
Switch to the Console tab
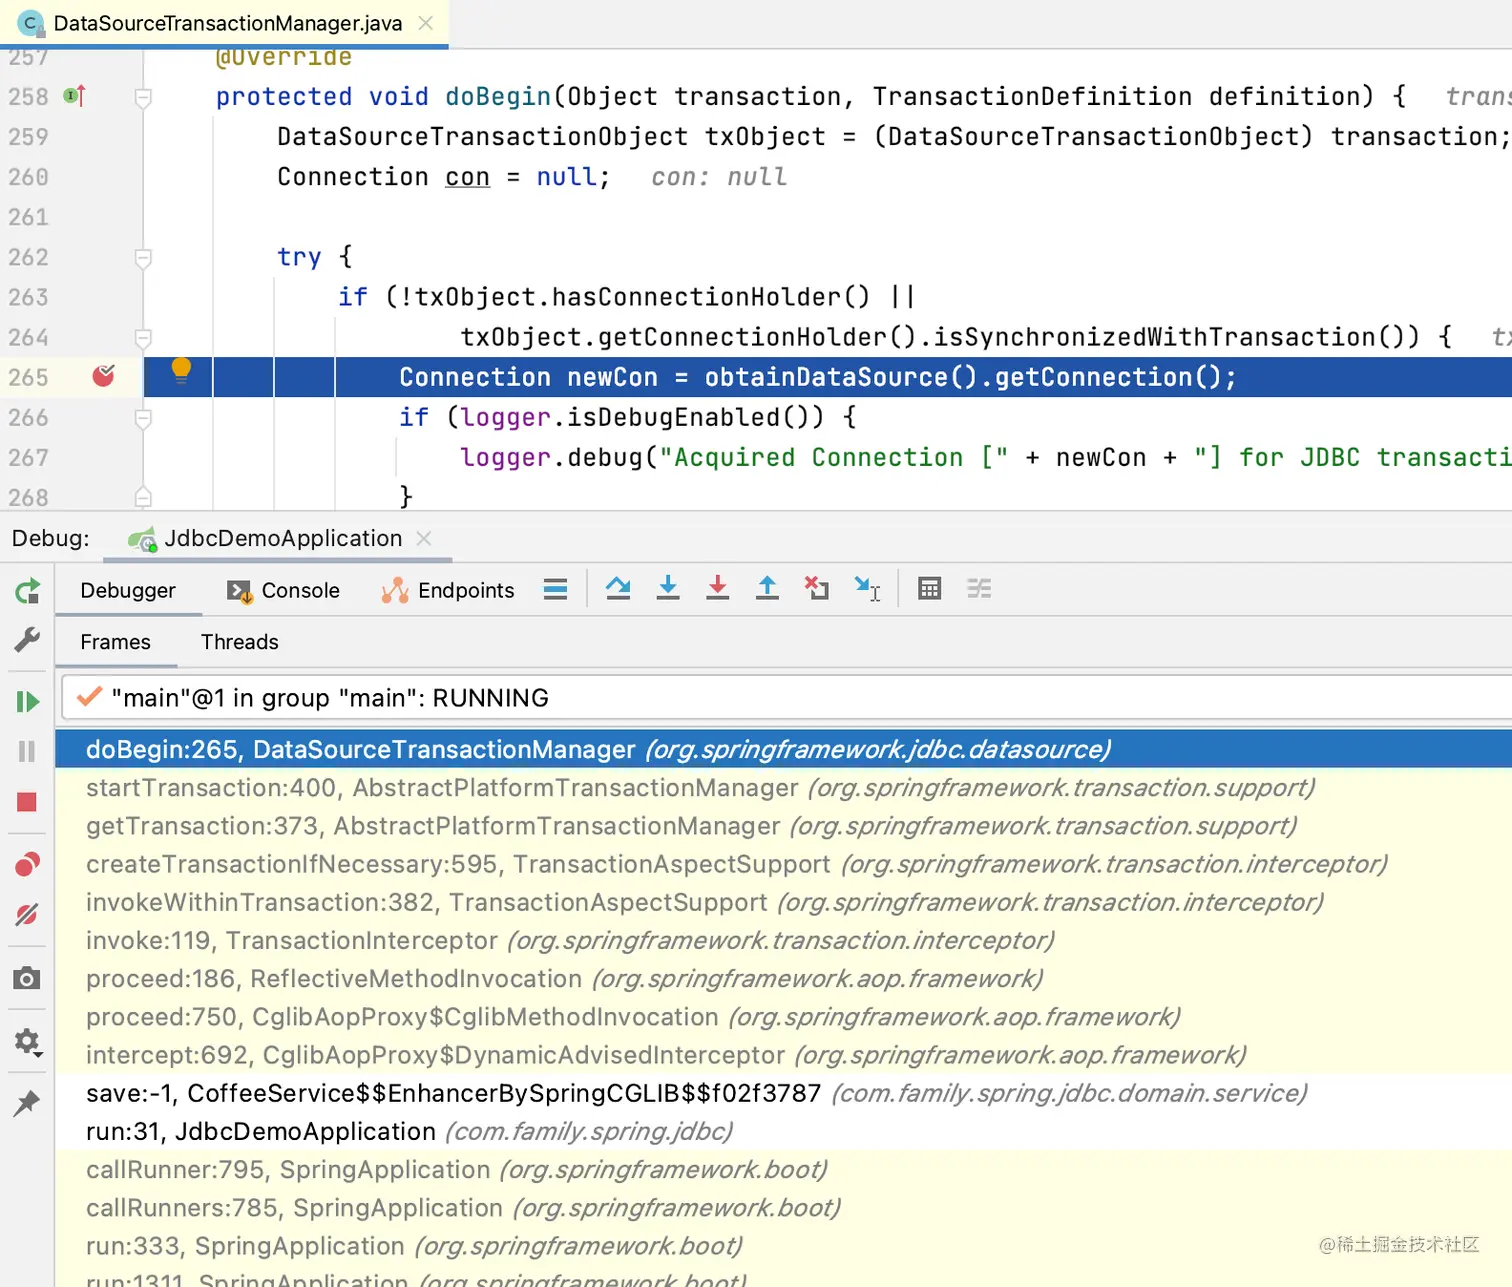284,590
